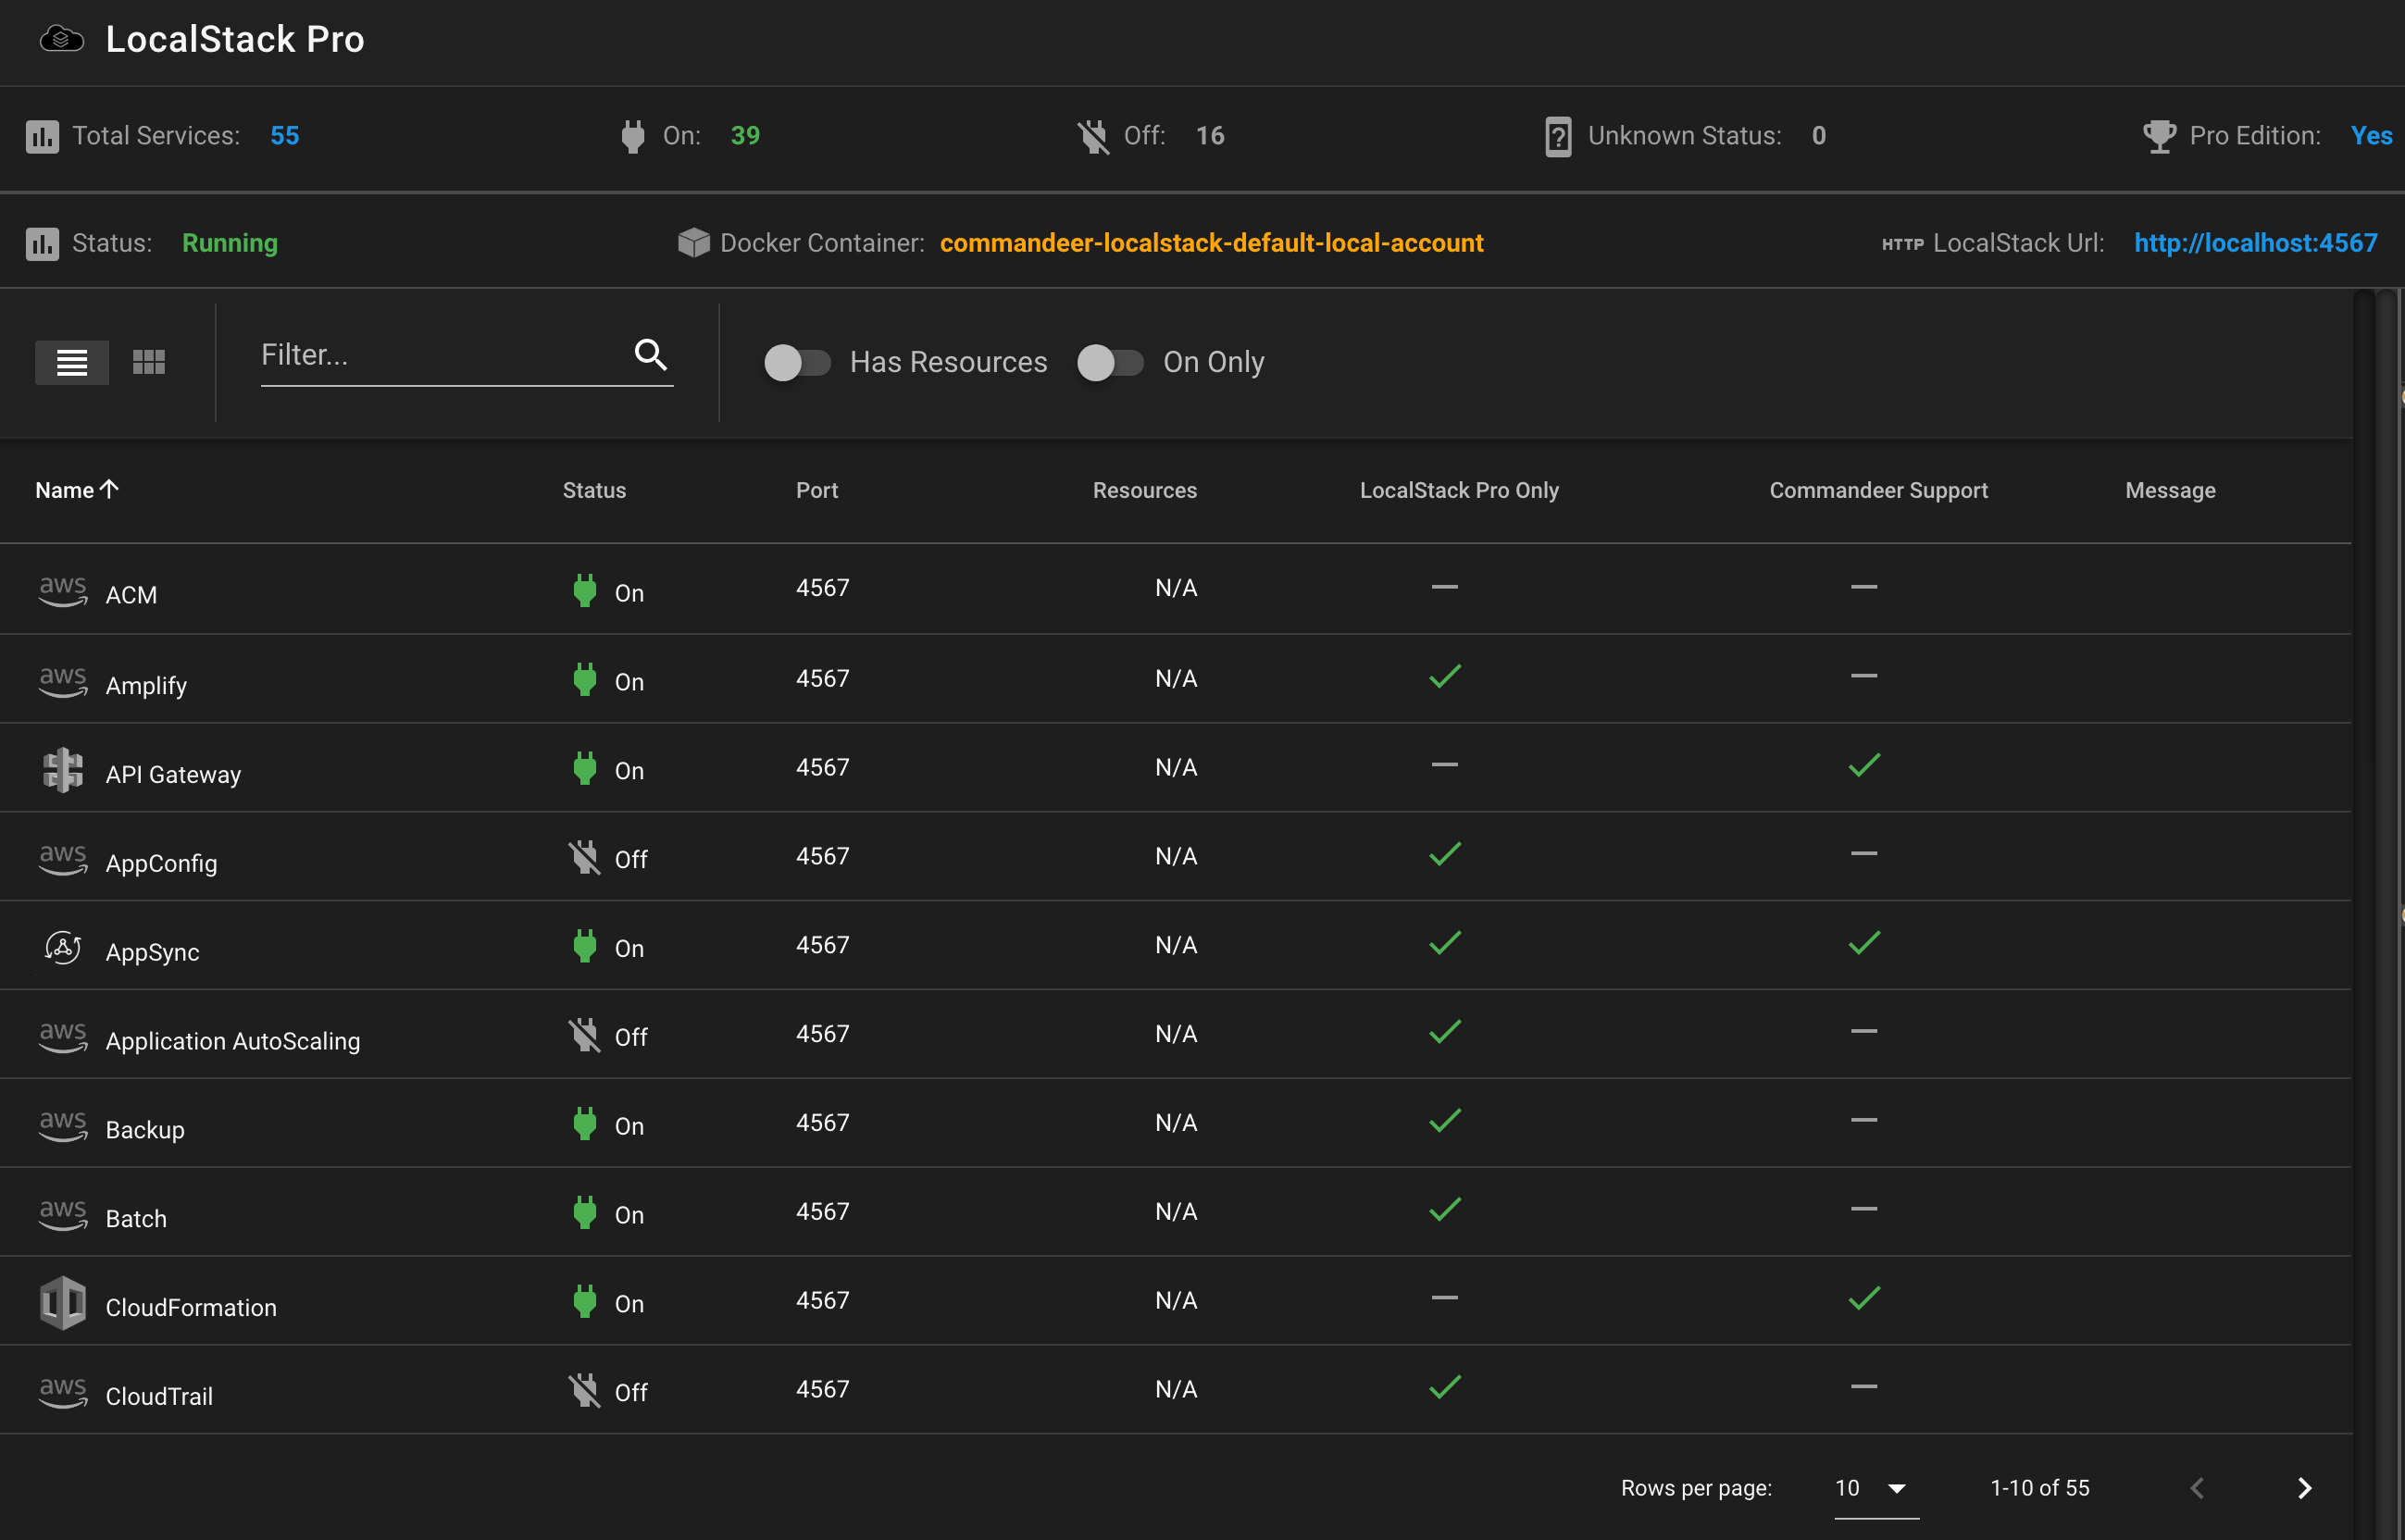Switch to grid view layout
Screen dimensions: 2405x1540
[x=149, y=362]
